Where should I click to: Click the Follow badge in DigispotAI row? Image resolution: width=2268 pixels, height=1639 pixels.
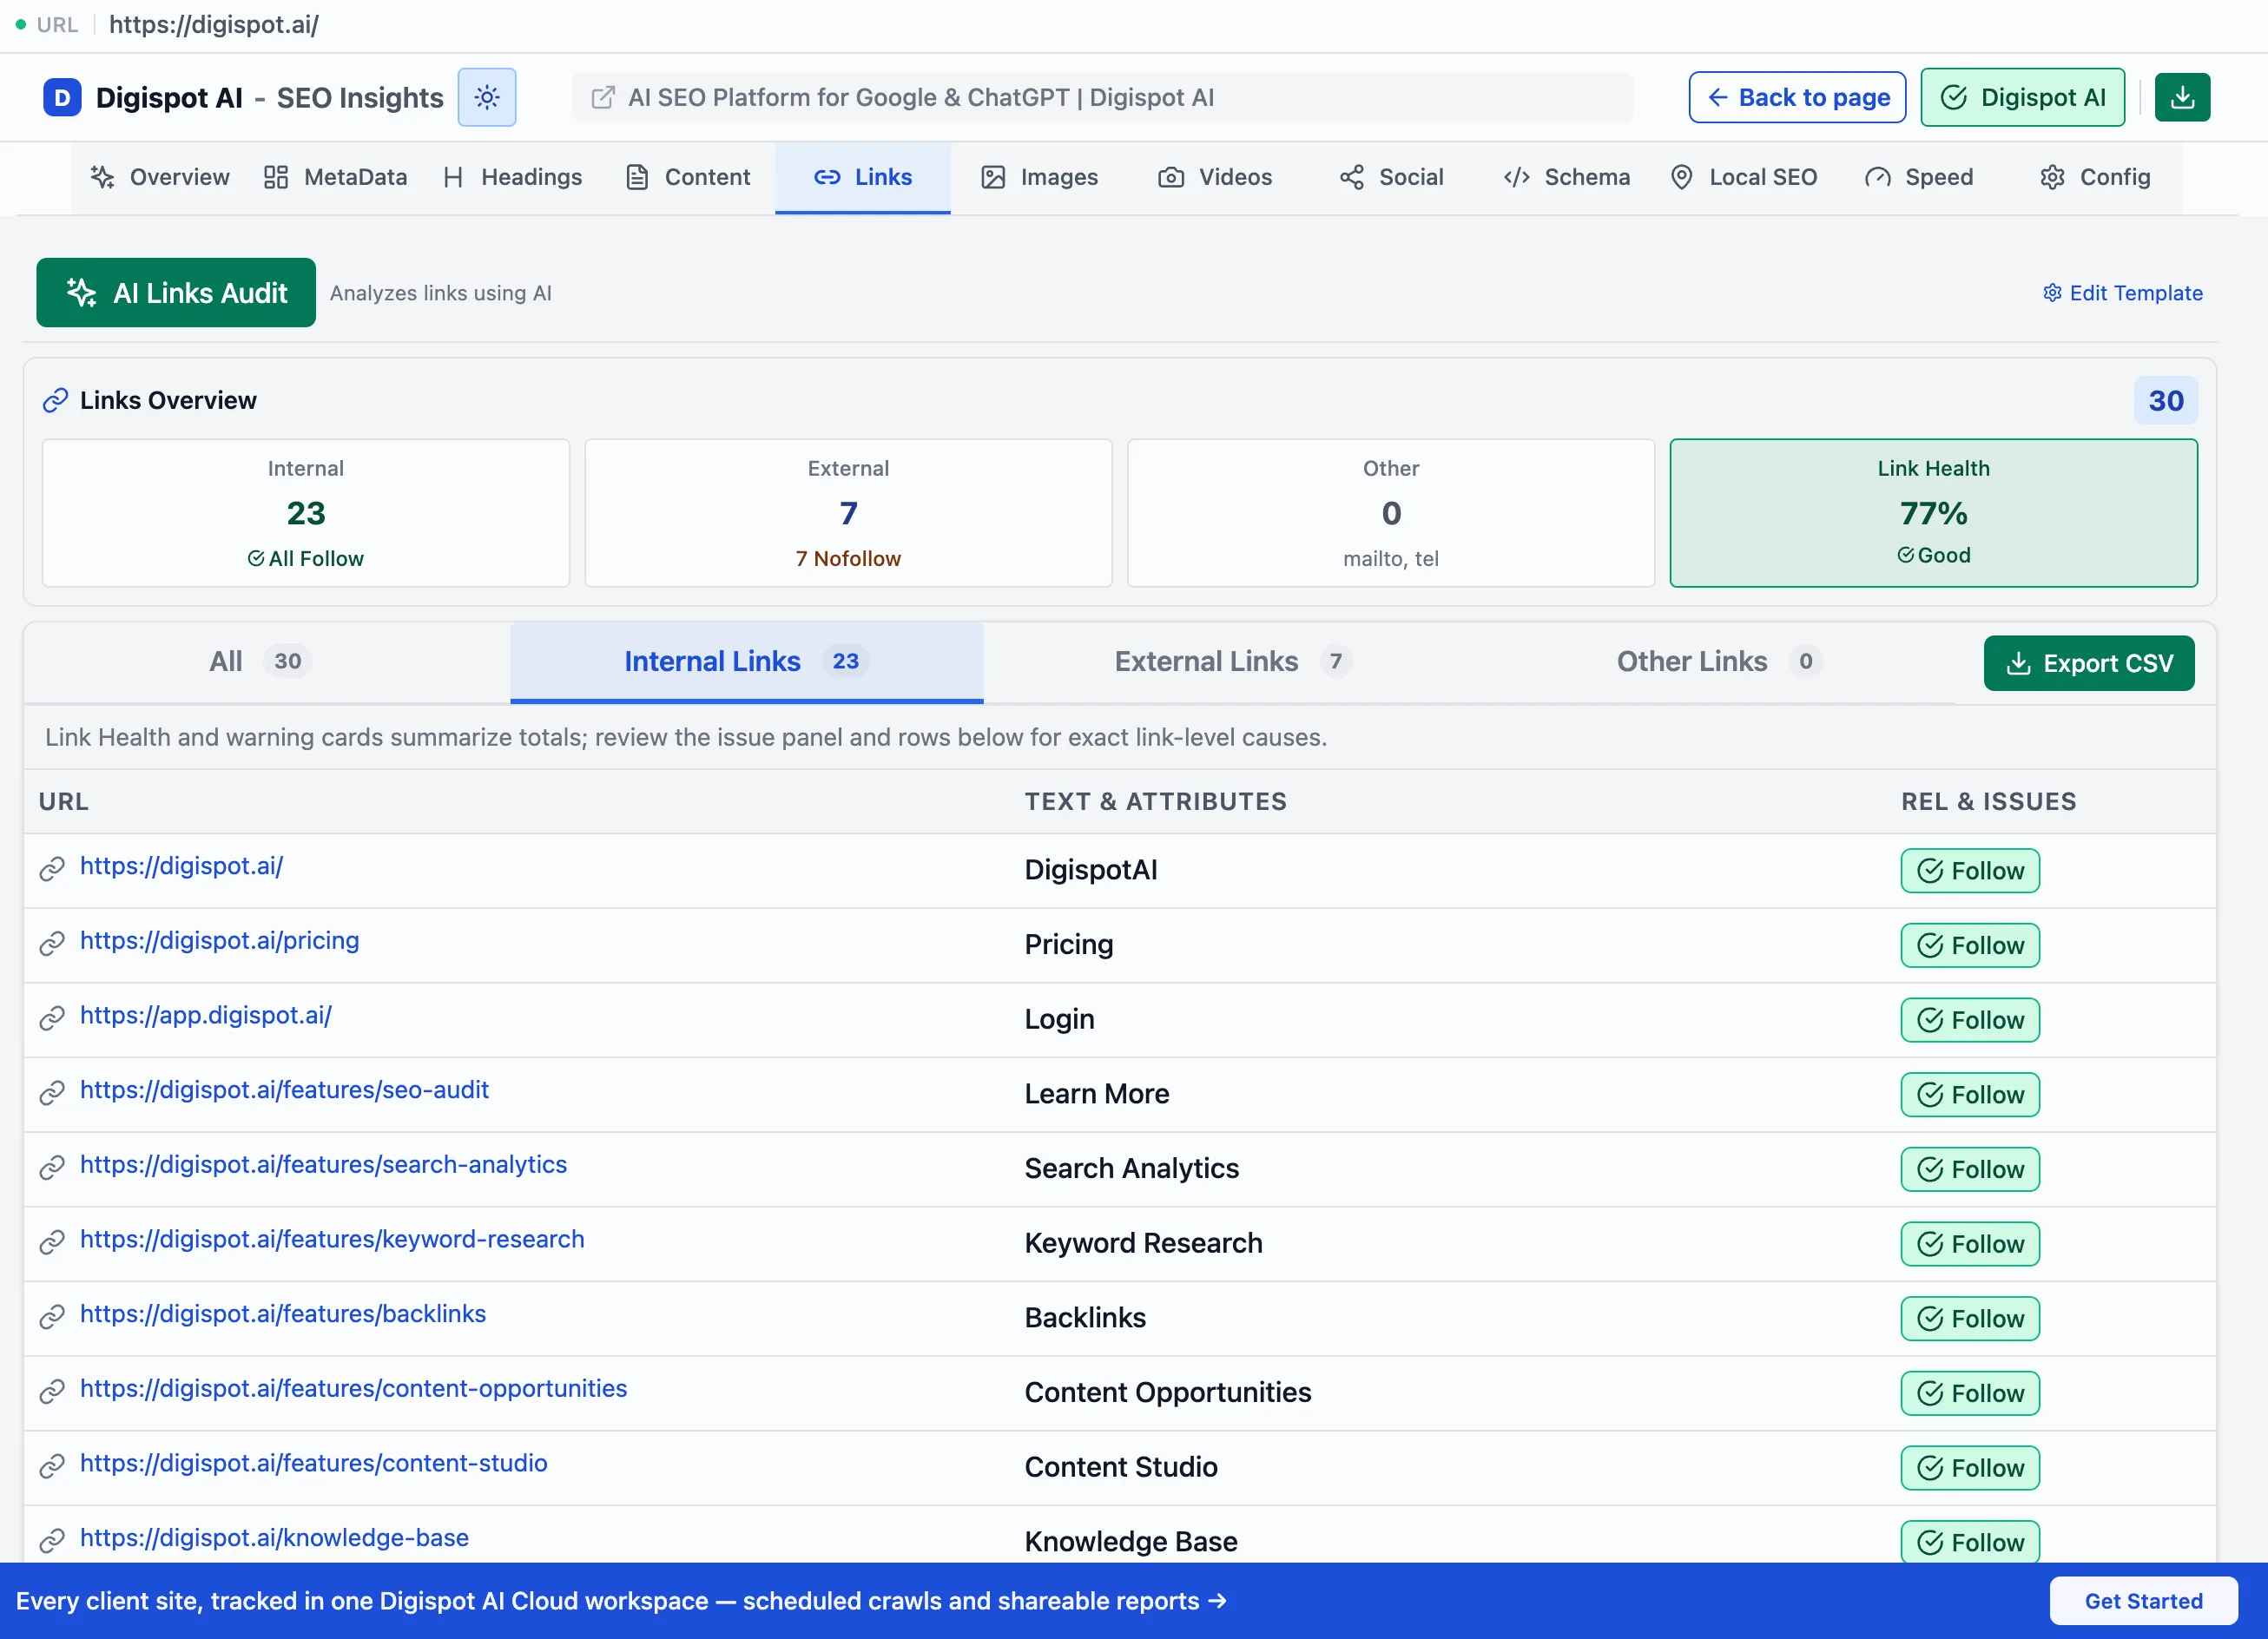(x=1970, y=871)
